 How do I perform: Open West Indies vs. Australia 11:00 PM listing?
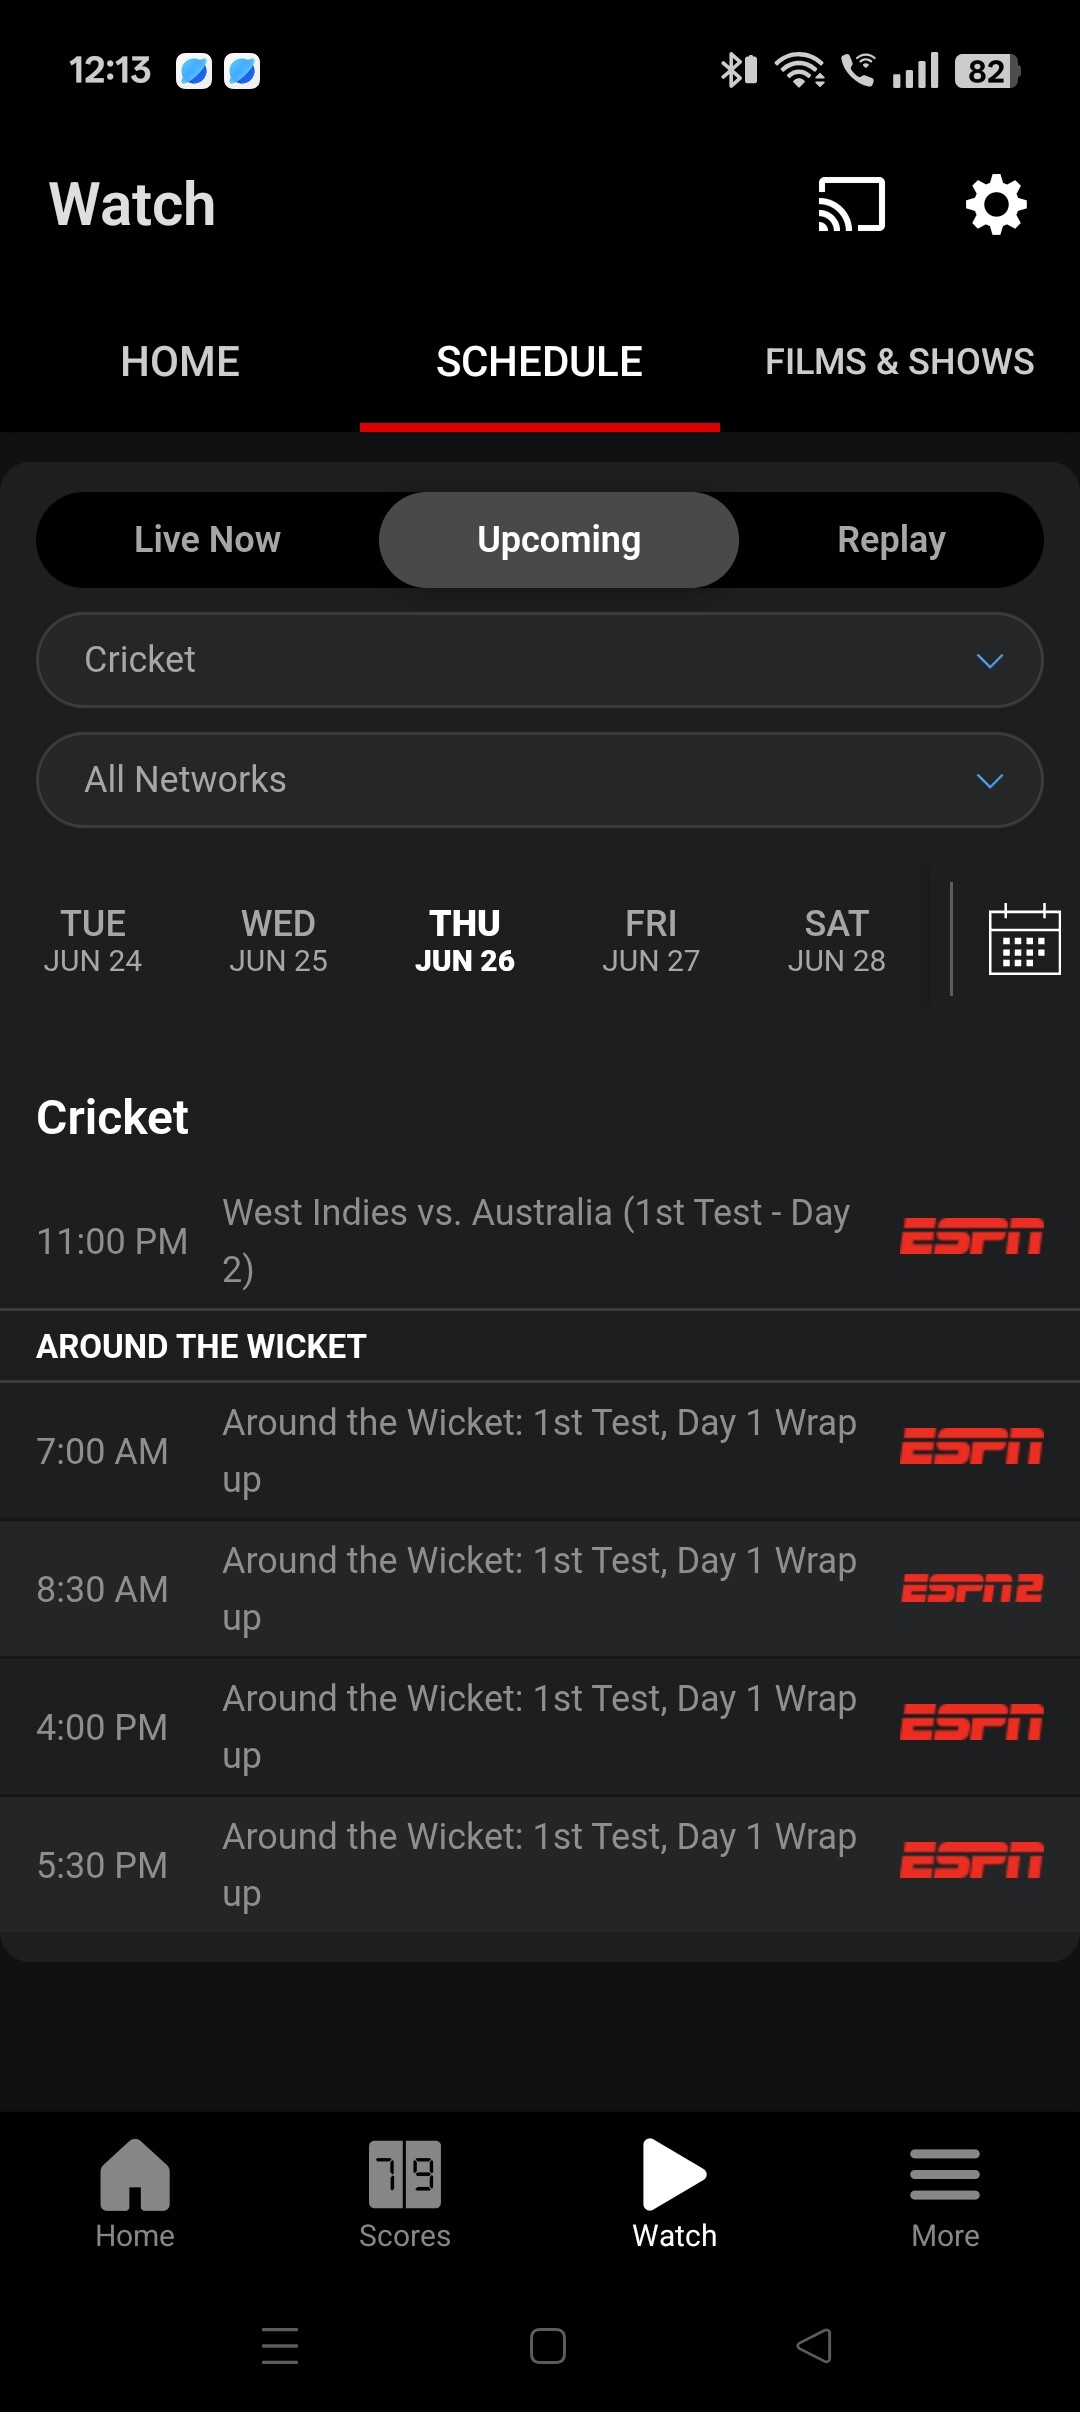(x=536, y=1240)
